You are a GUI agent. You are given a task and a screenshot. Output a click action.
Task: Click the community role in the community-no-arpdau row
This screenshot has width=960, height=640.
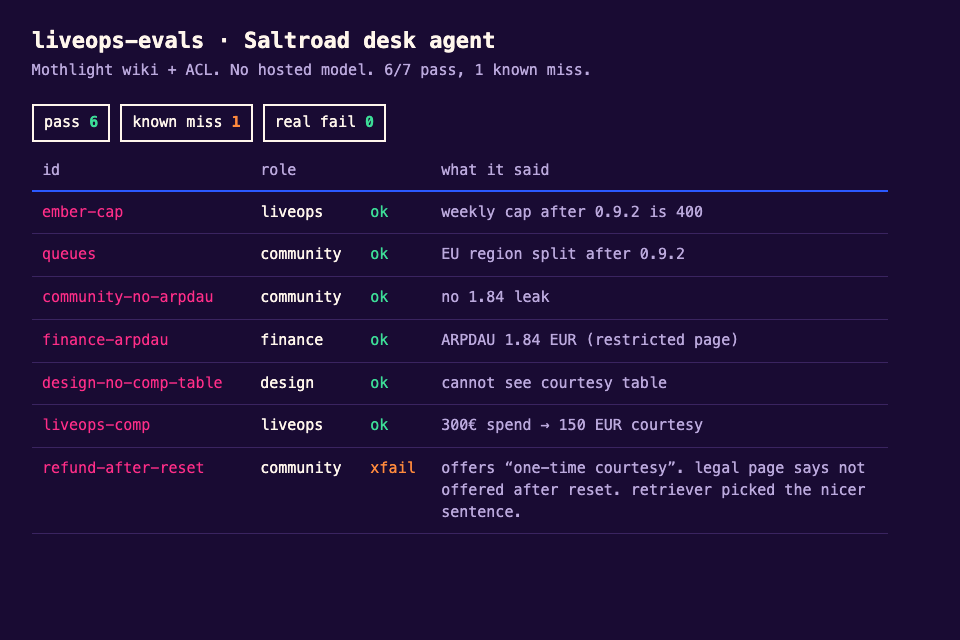click(301, 297)
